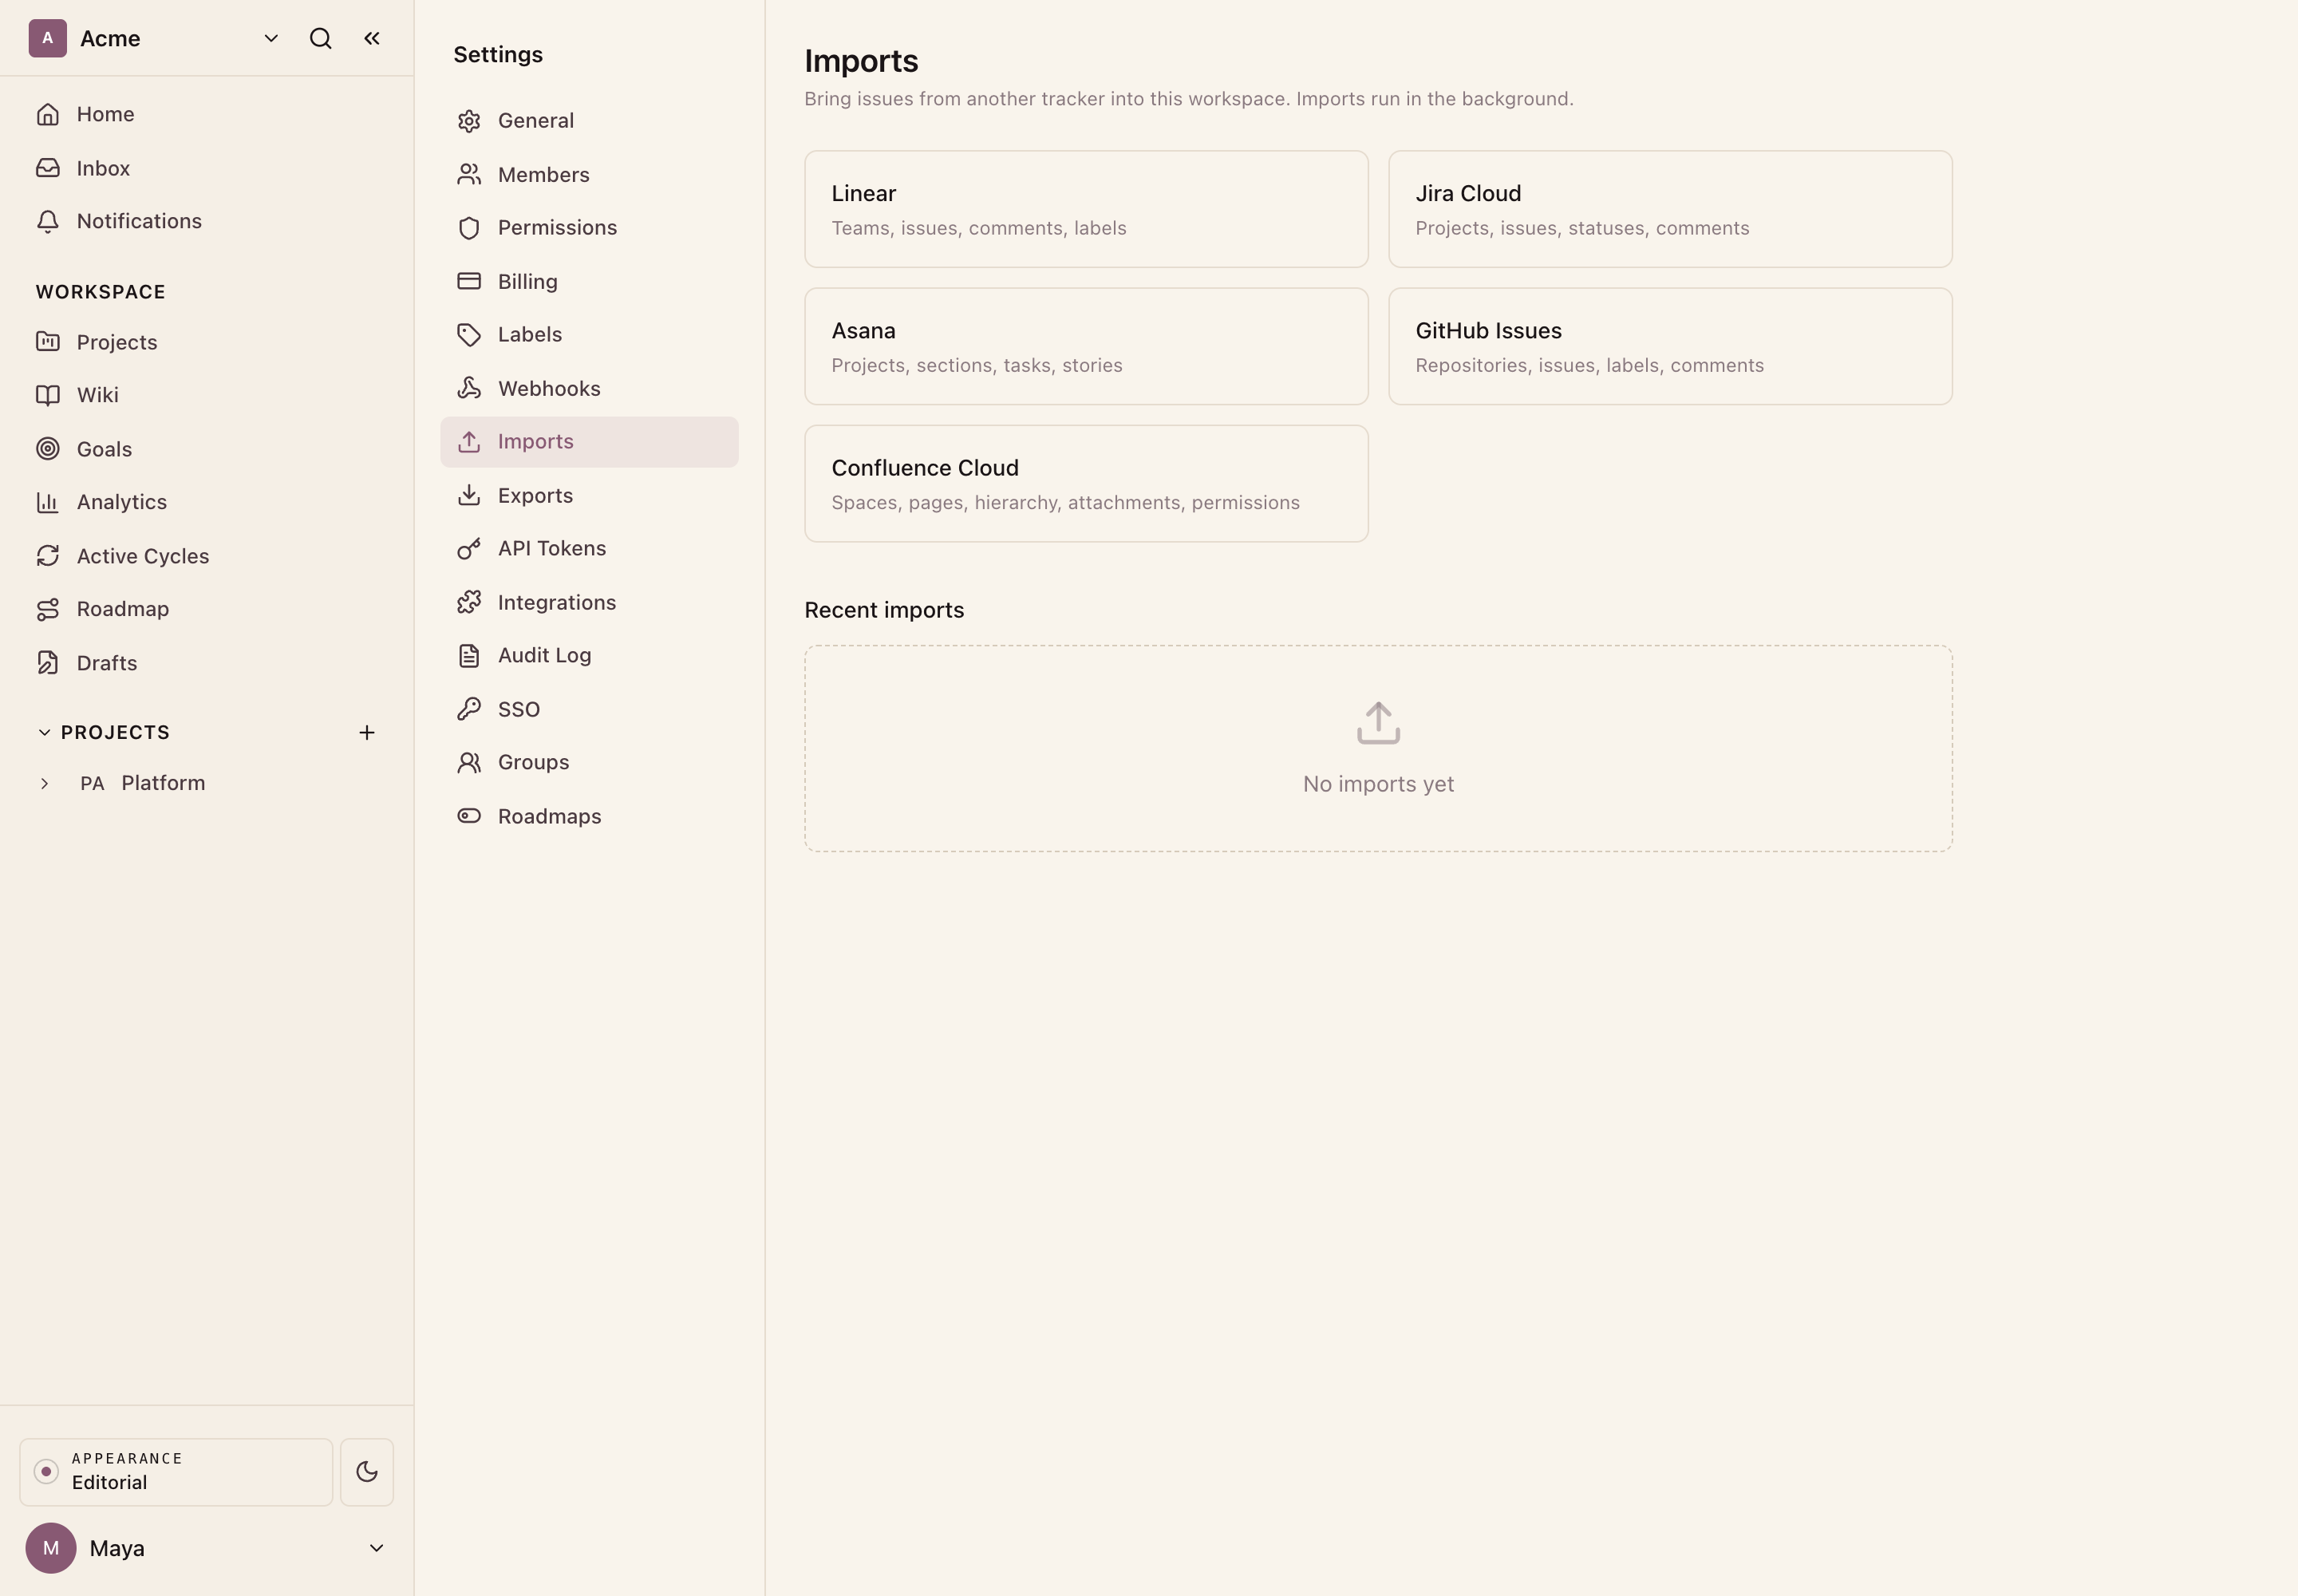Open the Groups settings tab
This screenshot has width=2298, height=1596.
(x=589, y=762)
